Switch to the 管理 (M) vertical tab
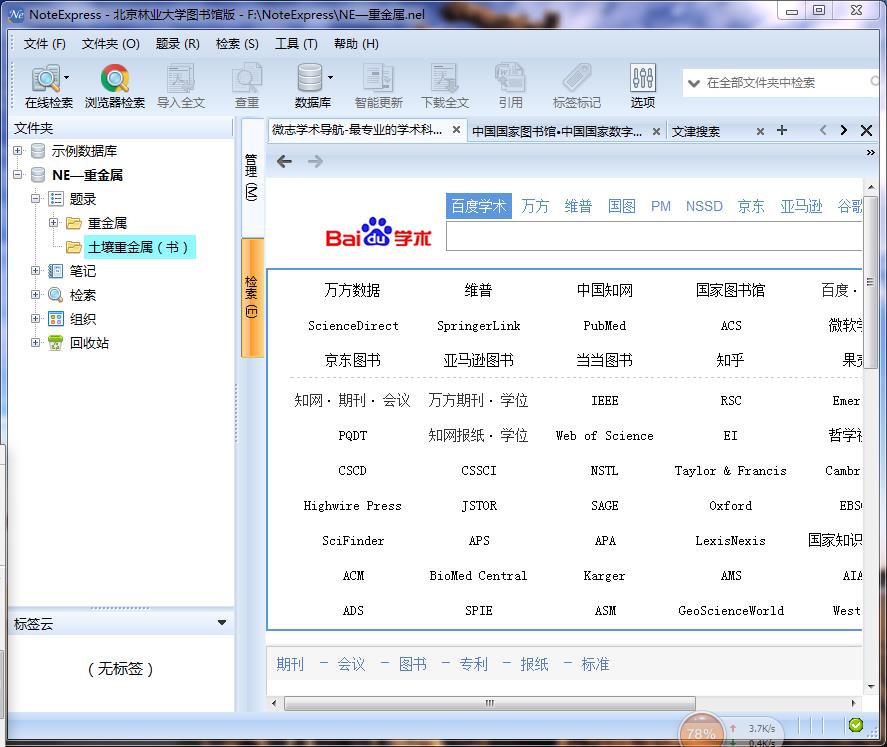This screenshot has width=887, height=747. [x=252, y=178]
